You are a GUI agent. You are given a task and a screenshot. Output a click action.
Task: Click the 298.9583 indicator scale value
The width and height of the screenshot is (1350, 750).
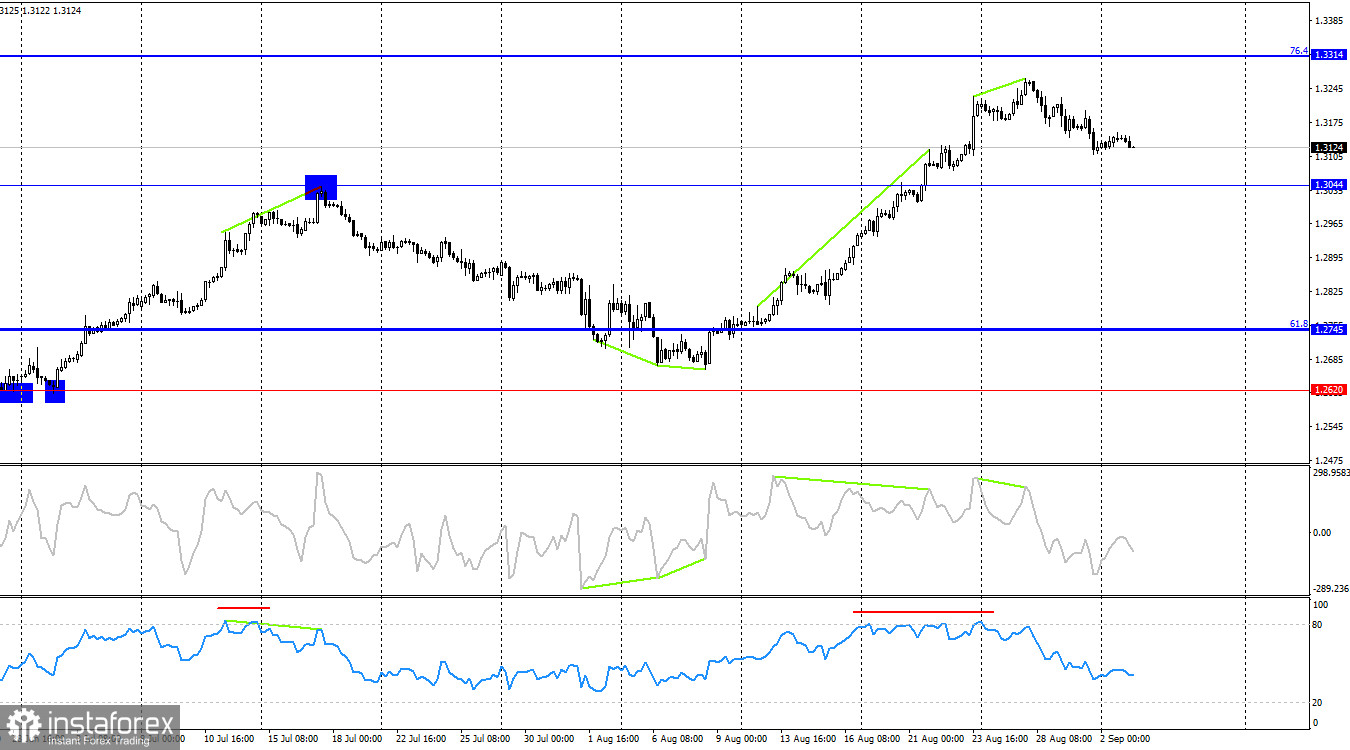pos(1330,473)
